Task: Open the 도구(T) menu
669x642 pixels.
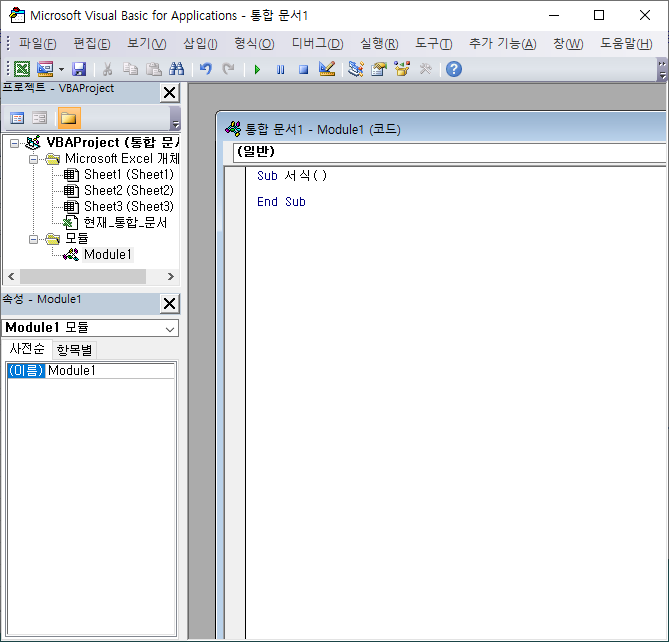Action: click(x=433, y=44)
